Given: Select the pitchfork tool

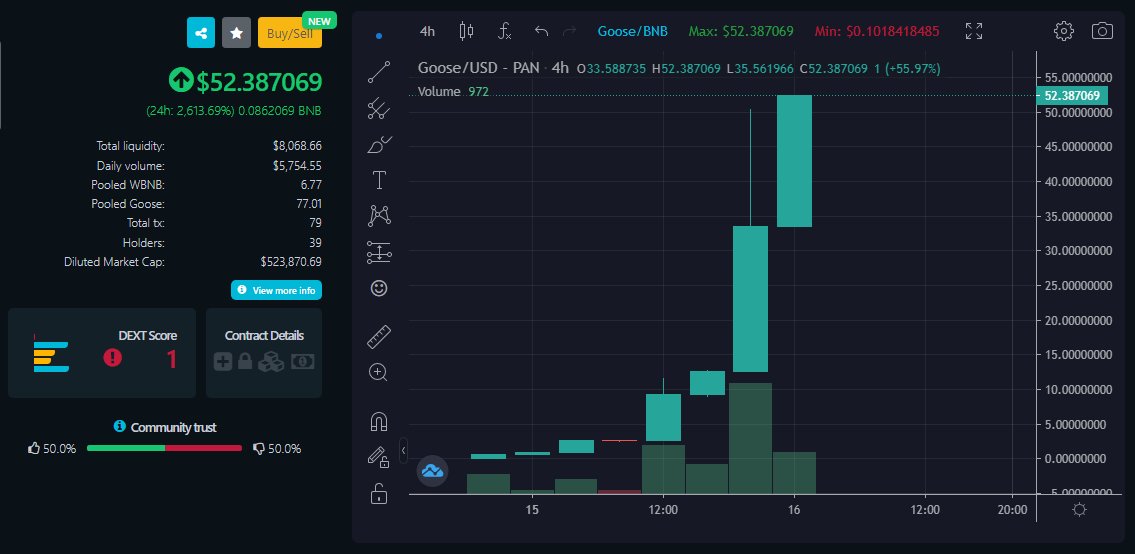Looking at the screenshot, I should [379, 109].
